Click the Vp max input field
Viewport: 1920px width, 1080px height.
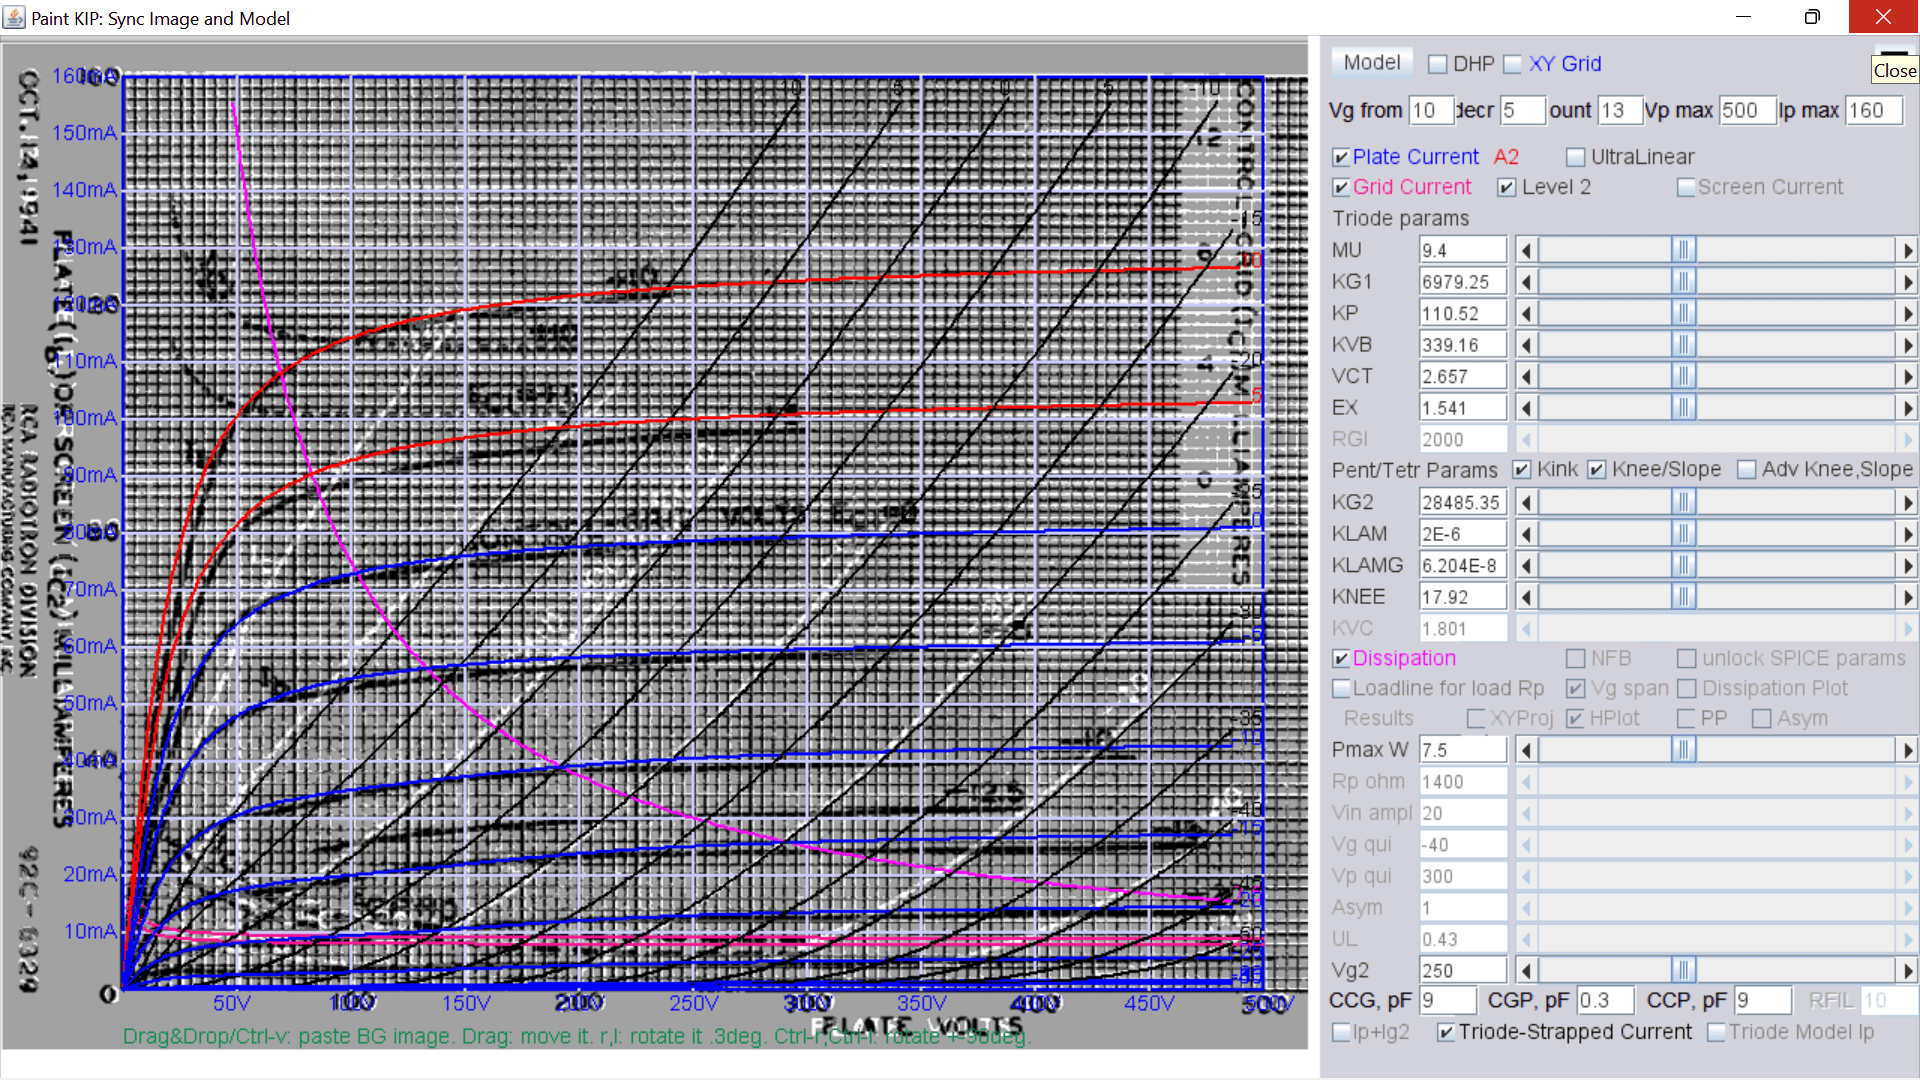(1747, 111)
